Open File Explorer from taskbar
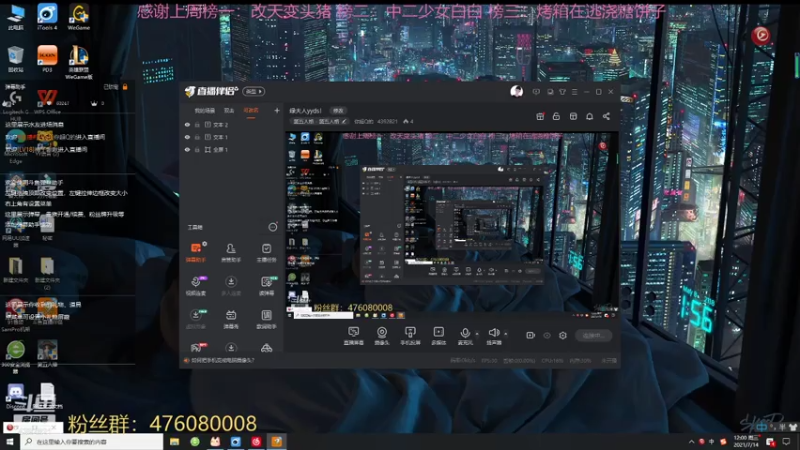This screenshot has height=450, width=800. pos(174,441)
